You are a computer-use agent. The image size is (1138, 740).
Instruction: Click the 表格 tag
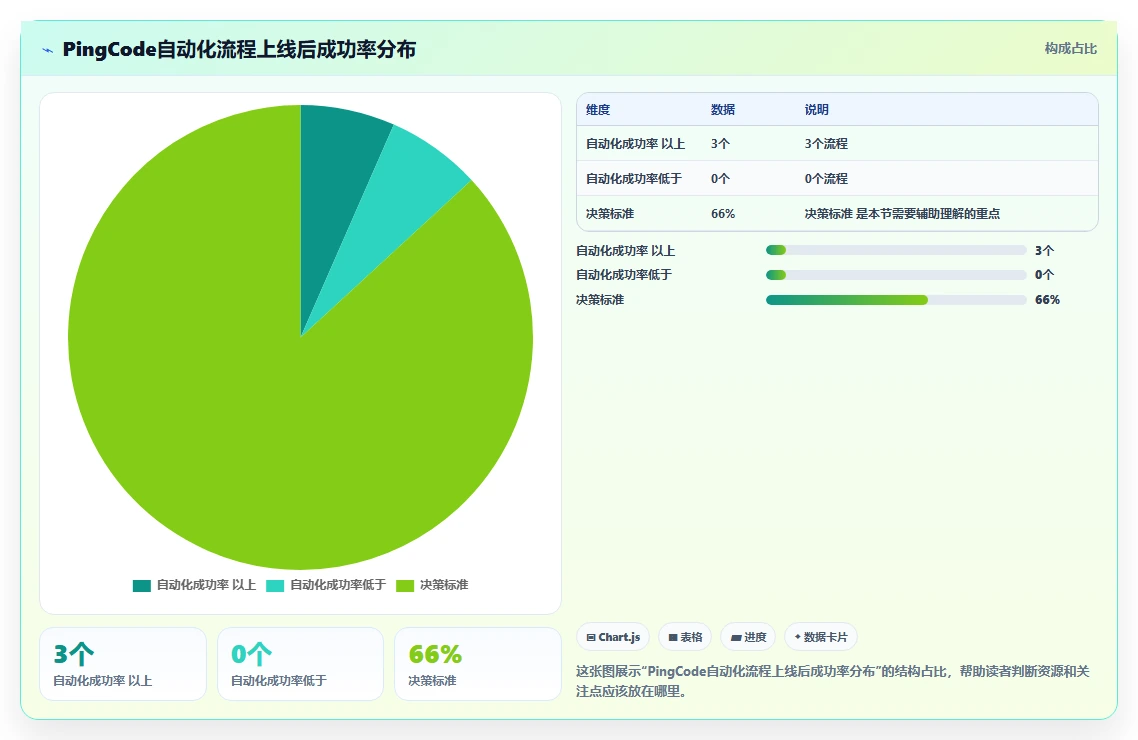[x=685, y=637]
